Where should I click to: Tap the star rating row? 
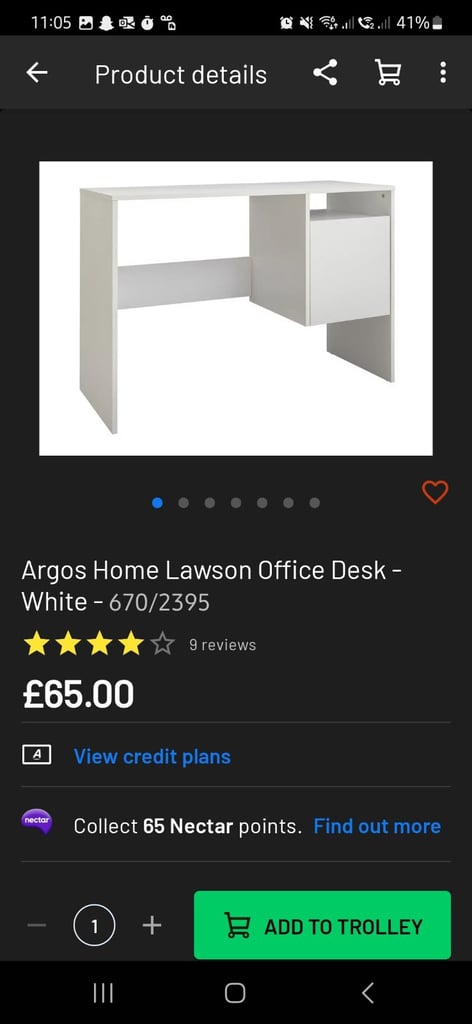pyautogui.click(x=99, y=644)
